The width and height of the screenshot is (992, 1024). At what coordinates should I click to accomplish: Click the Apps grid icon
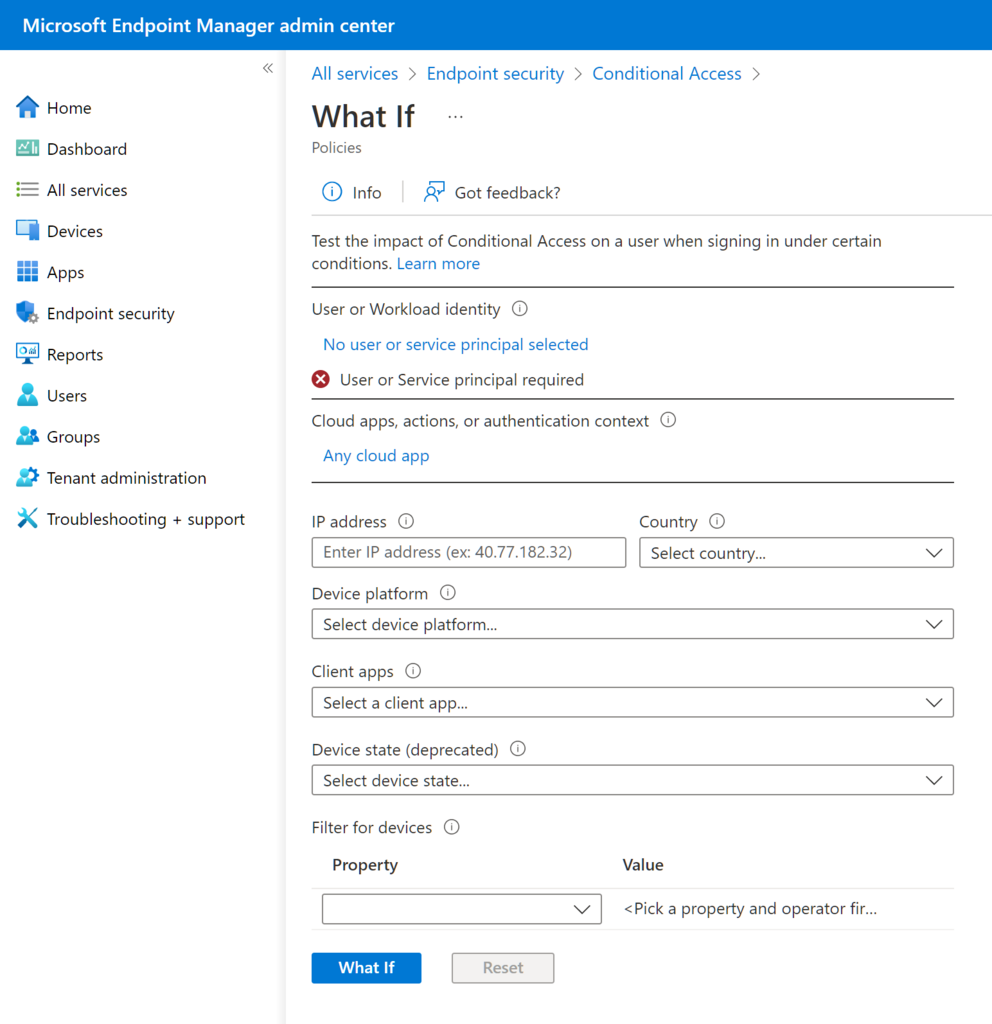tap(27, 272)
